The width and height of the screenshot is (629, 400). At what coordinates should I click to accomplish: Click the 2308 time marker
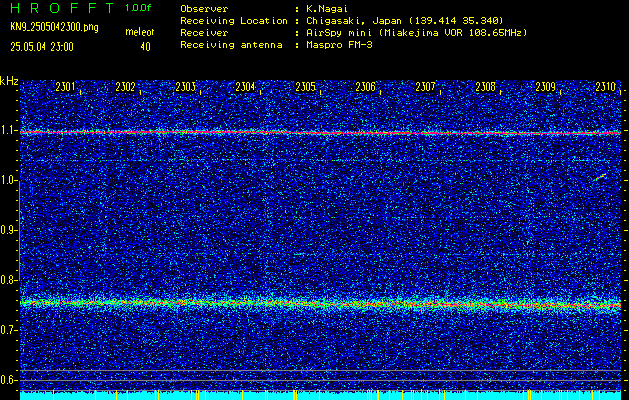click(x=485, y=87)
